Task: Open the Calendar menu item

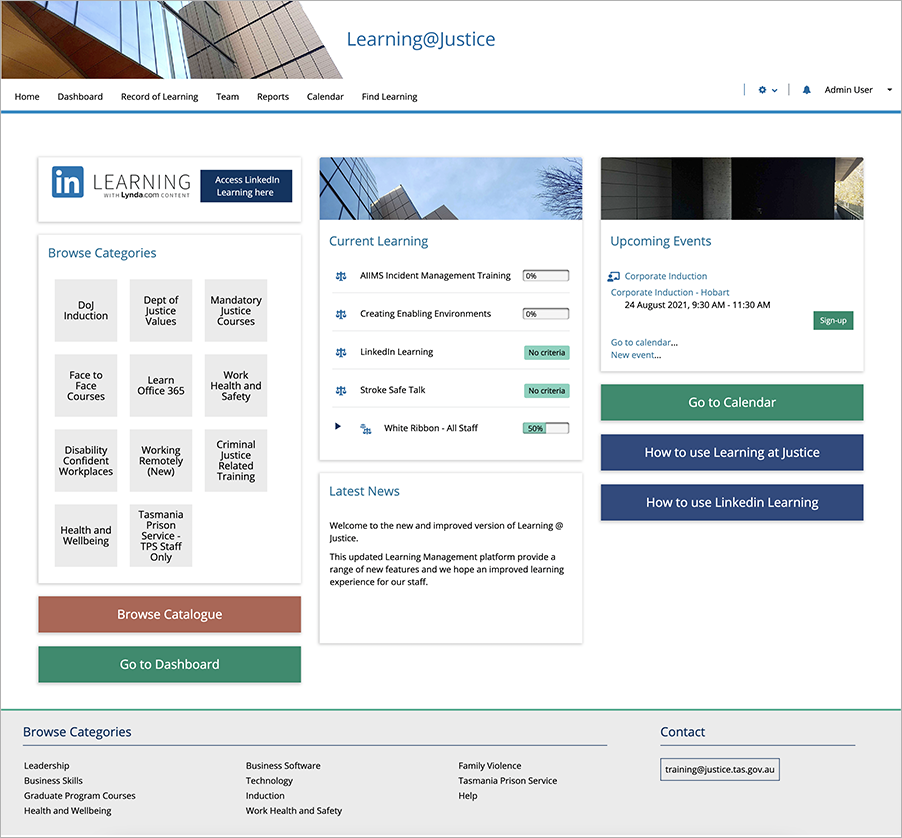Action: click(x=325, y=97)
